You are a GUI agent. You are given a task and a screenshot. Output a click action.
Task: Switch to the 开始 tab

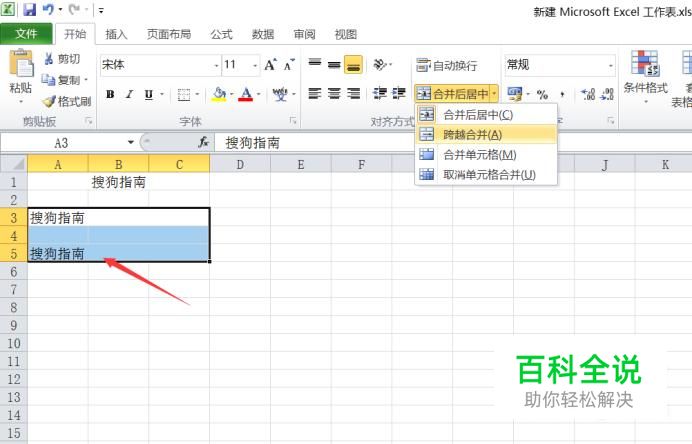pos(75,34)
